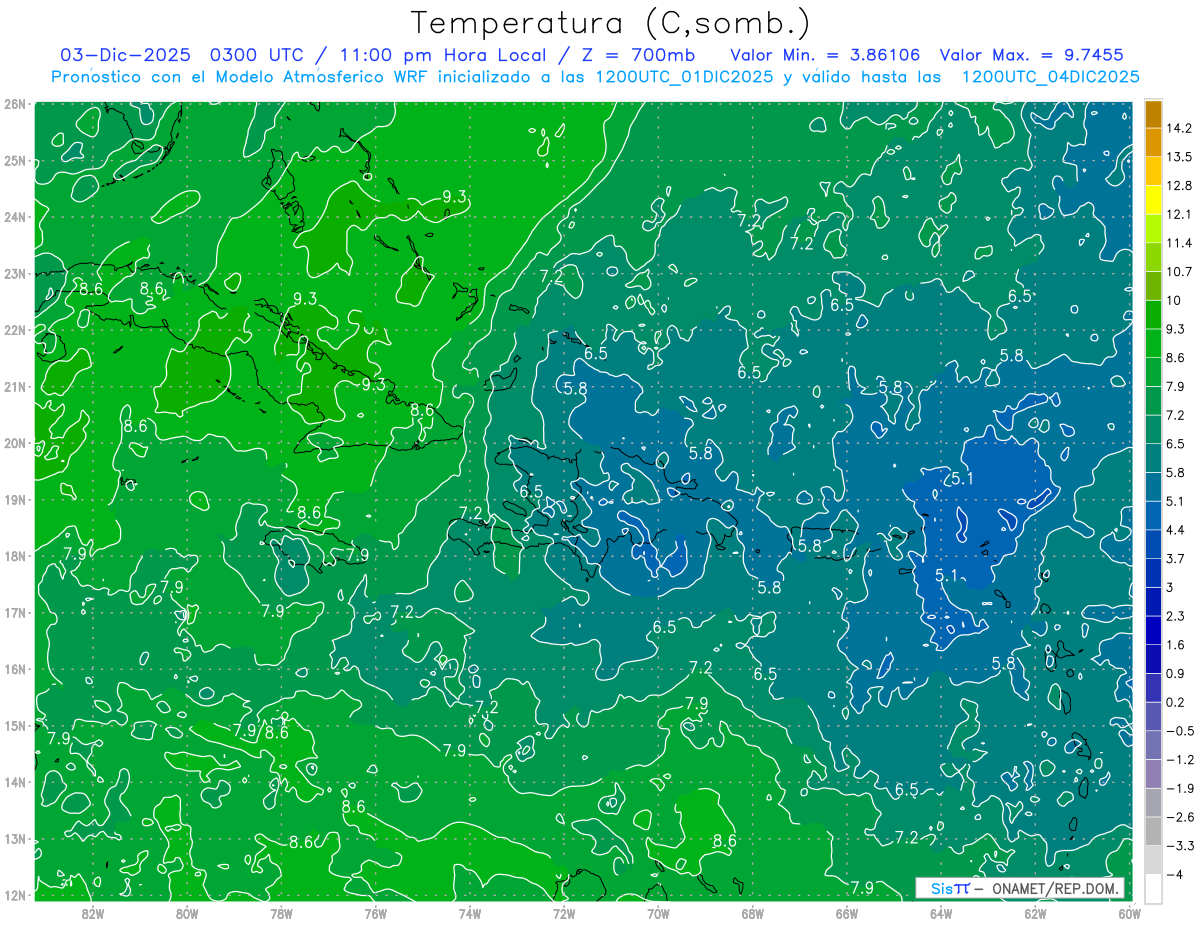
Task: Click the "03-Dic-2025" forecast date text
Action: [127, 54]
